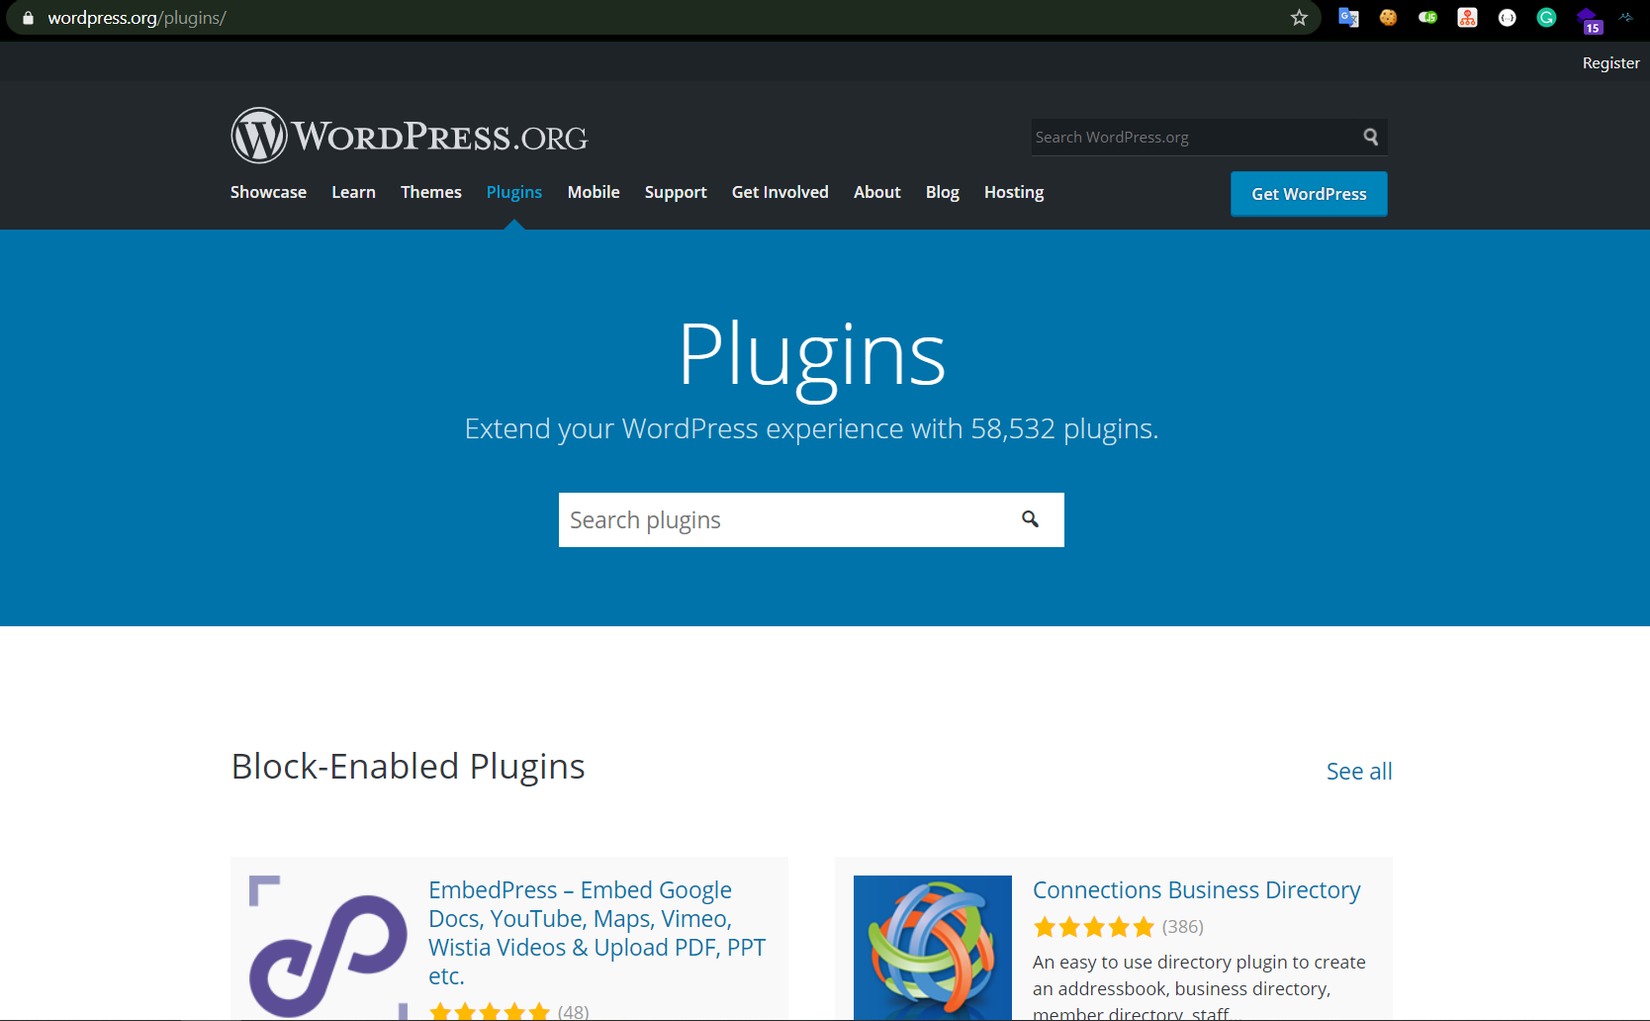
Task: Open the Blog menu item
Action: (942, 192)
